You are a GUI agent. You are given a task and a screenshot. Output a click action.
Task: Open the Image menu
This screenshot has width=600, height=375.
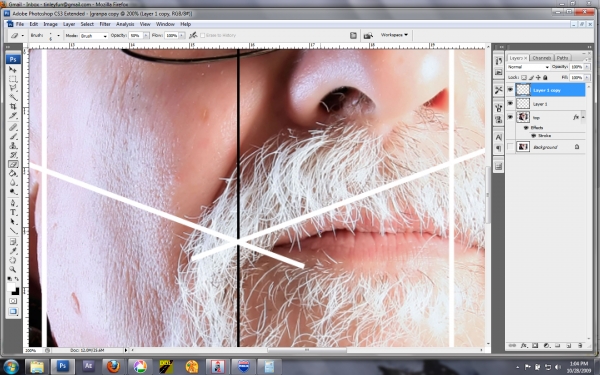pyautogui.click(x=50, y=24)
